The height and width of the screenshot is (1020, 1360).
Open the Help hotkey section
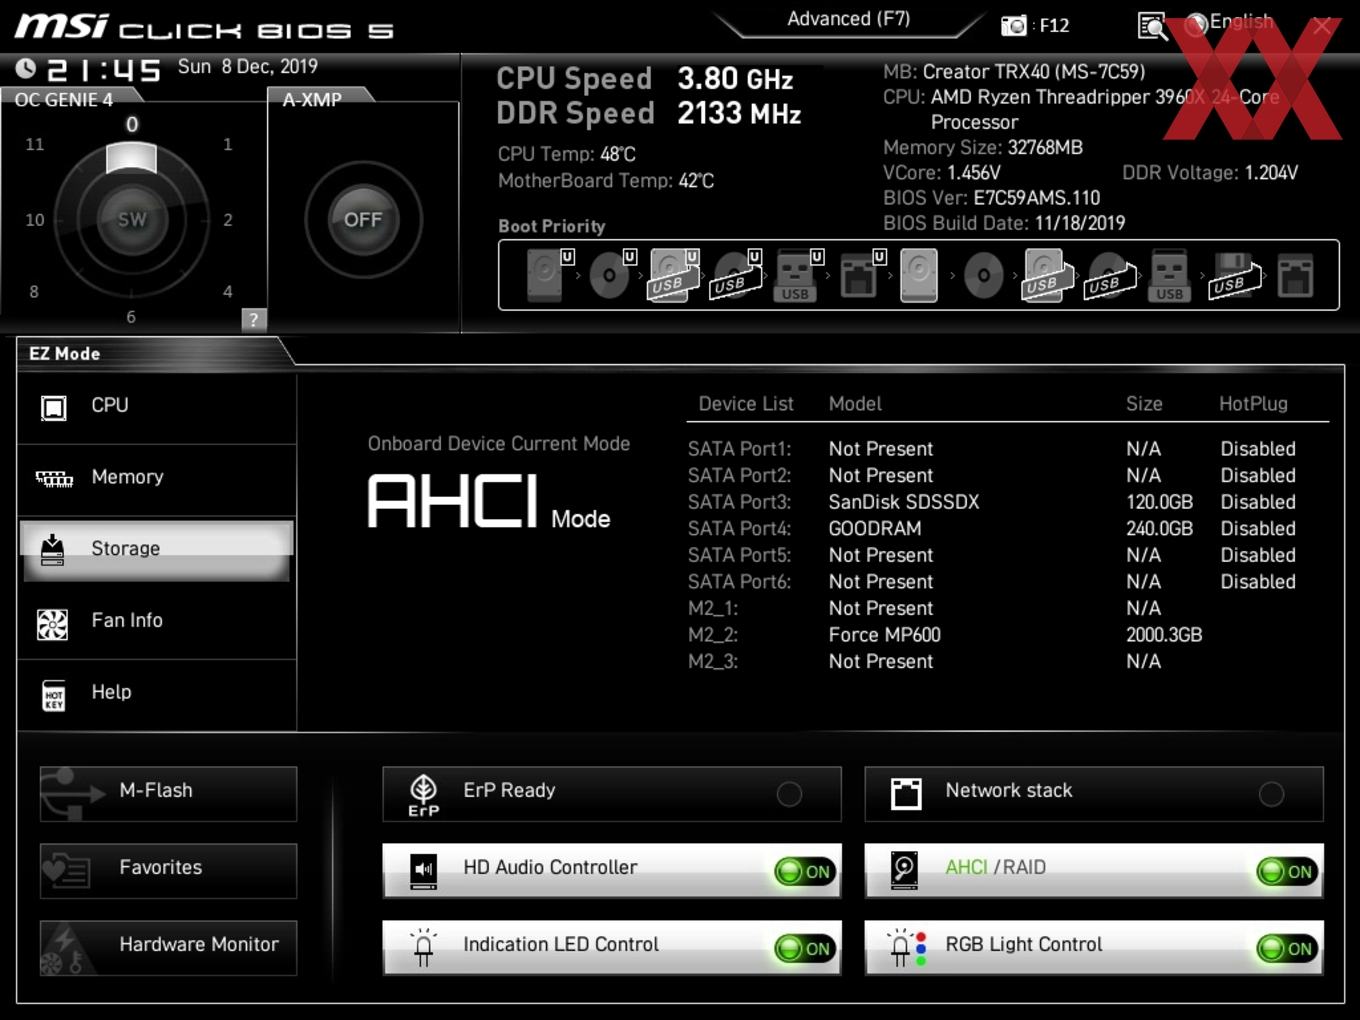pyautogui.click(x=157, y=693)
